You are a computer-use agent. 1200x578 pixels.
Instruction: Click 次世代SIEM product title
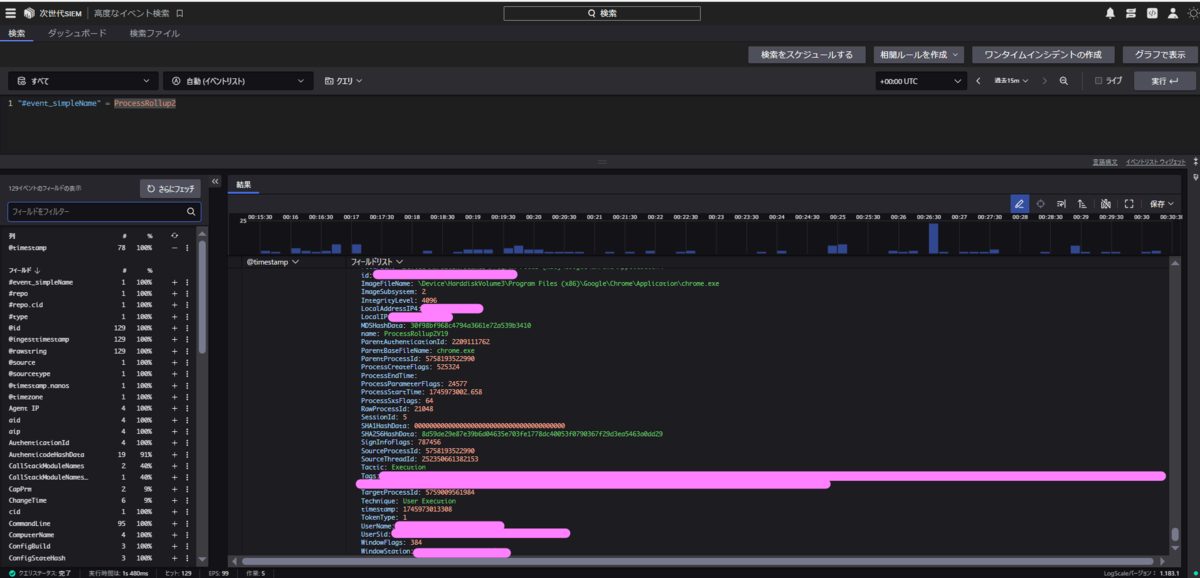pos(58,13)
